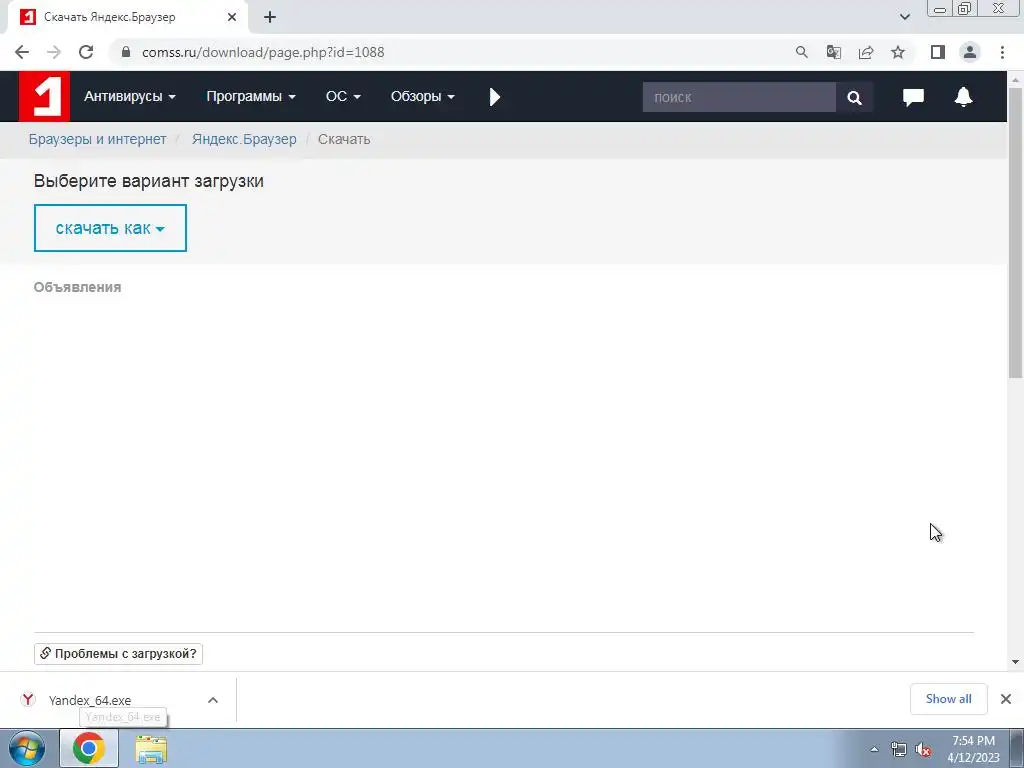Open the скачать как dropdown button

110,228
